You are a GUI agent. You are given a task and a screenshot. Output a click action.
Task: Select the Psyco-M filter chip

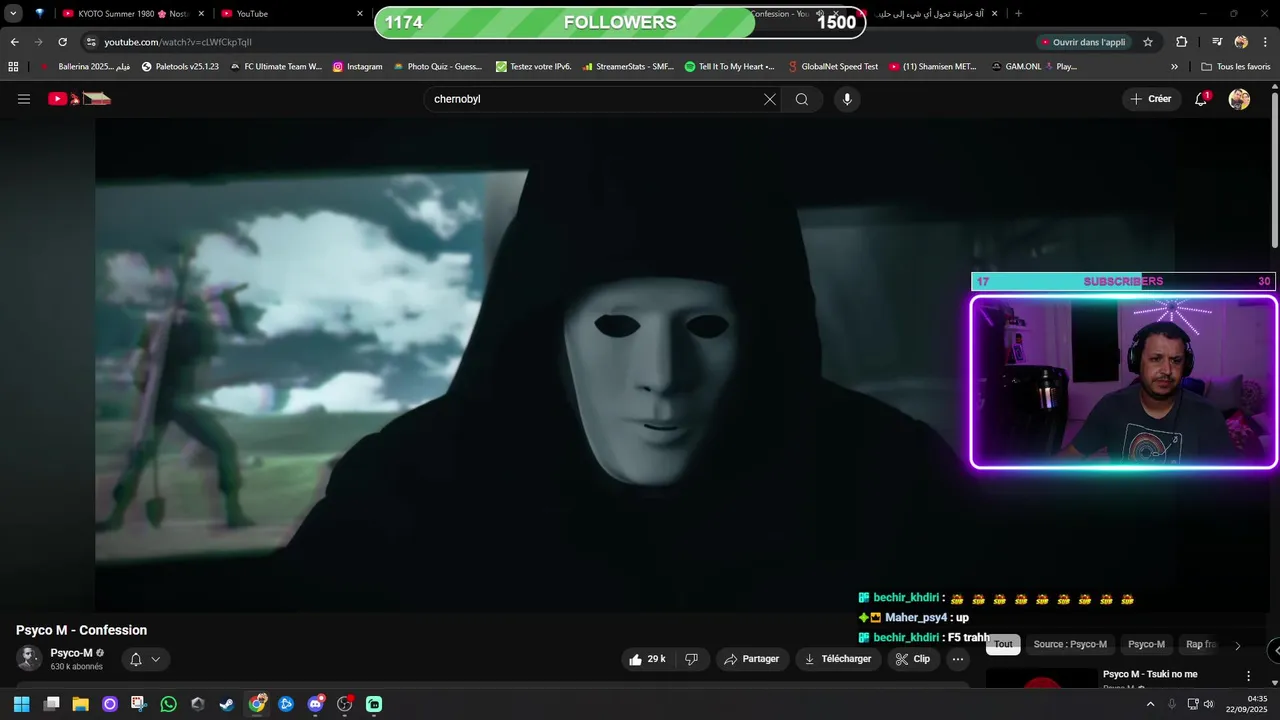[x=1146, y=645]
